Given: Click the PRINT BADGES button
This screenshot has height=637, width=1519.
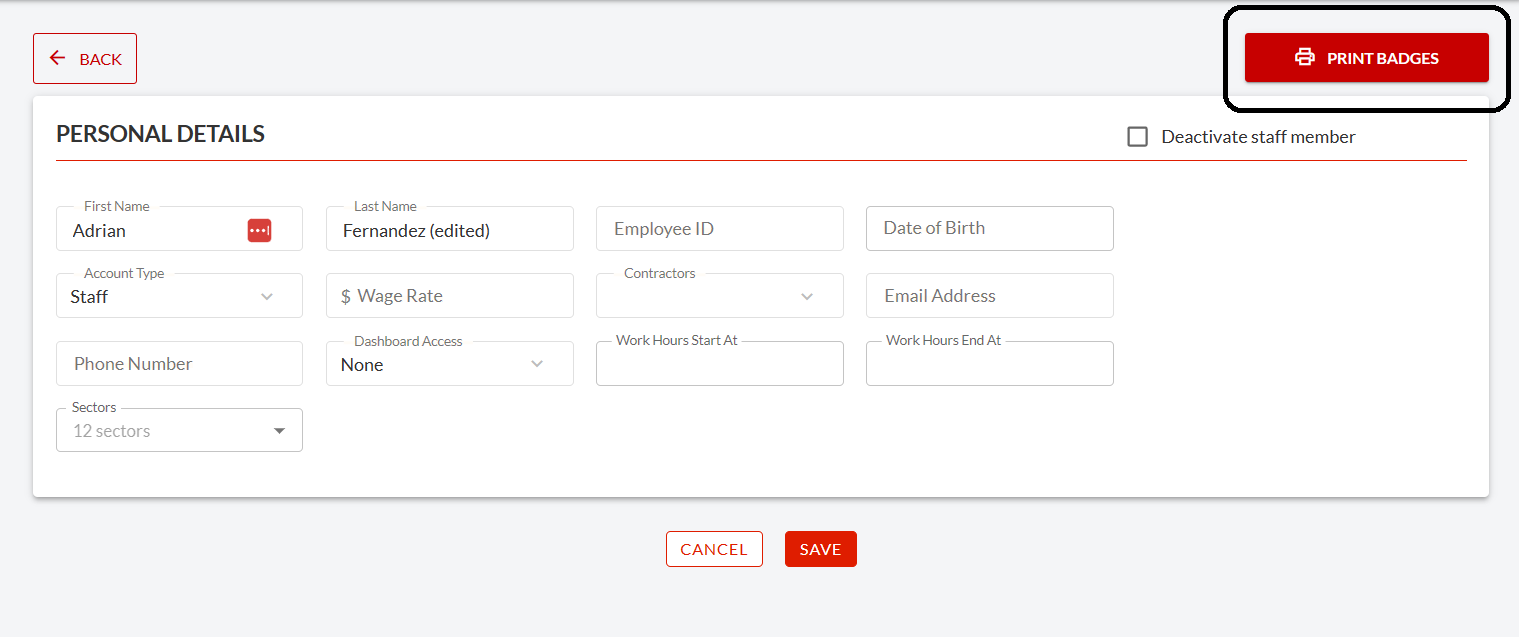Looking at the screenshot, I should tap(1366, 57).
